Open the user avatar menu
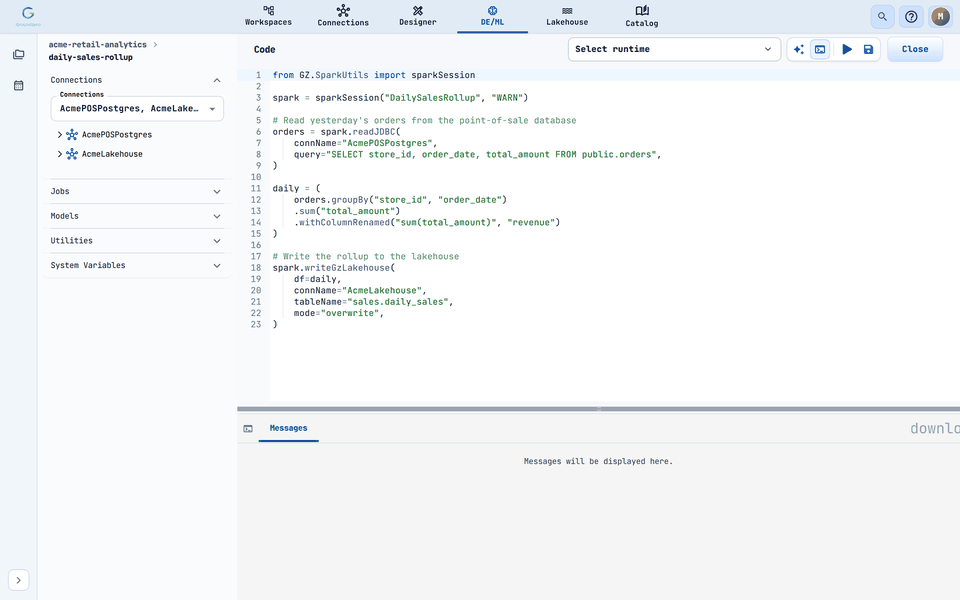The width and height of the screenshot is (960, 600). coord(940,17)
